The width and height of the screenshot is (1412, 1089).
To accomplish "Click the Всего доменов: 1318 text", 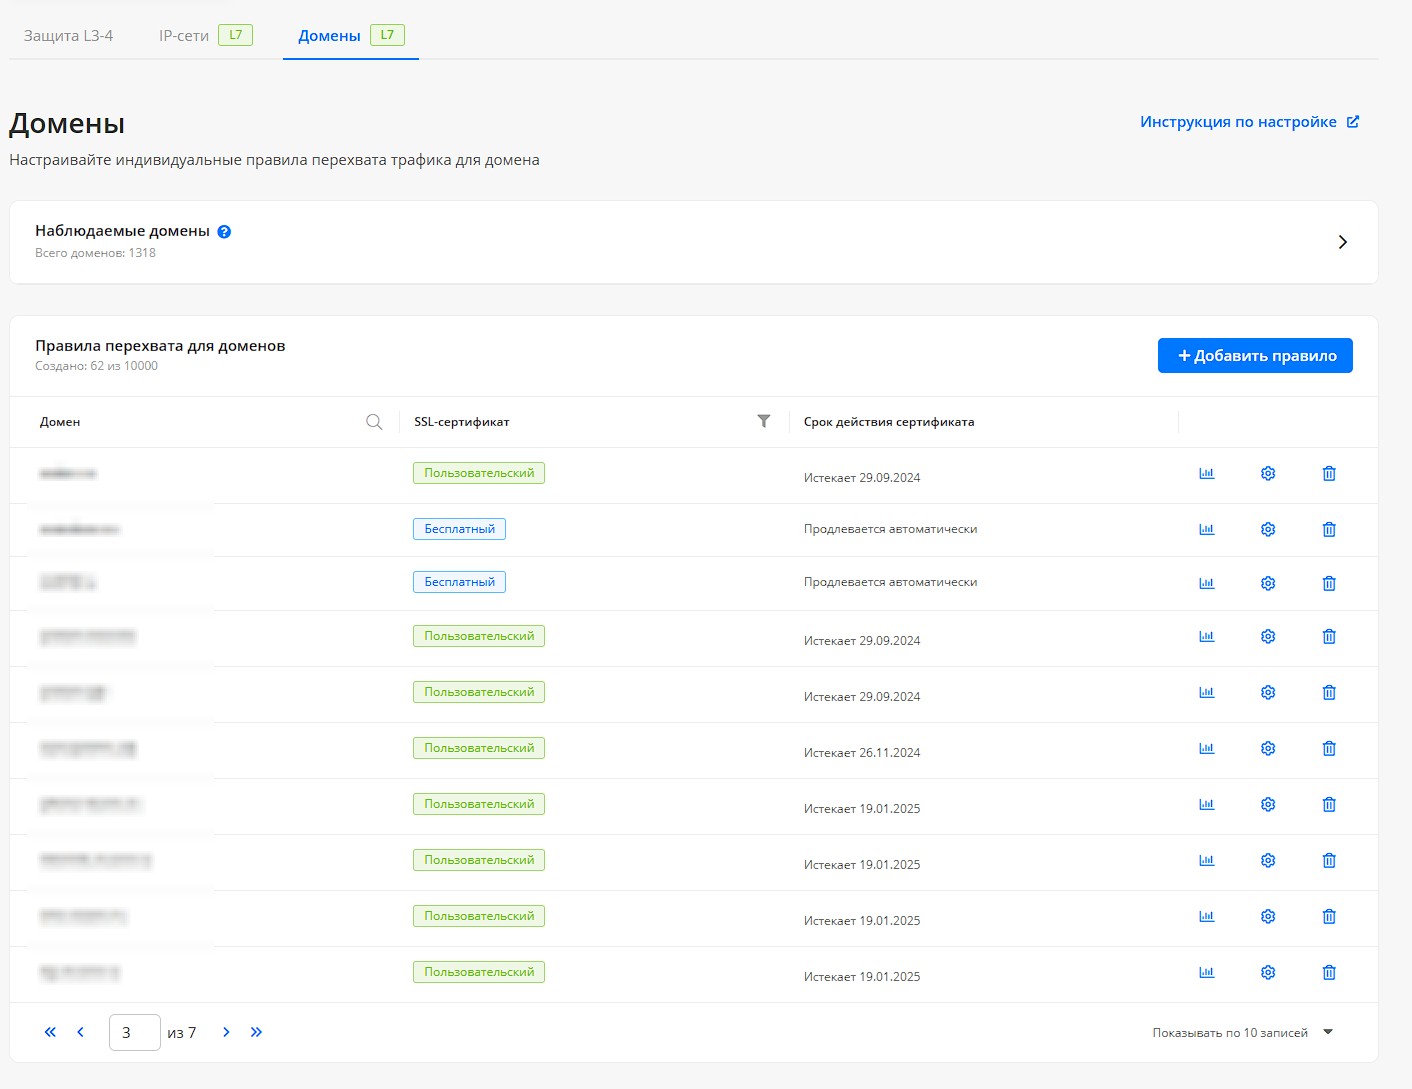I will (95, 253).
